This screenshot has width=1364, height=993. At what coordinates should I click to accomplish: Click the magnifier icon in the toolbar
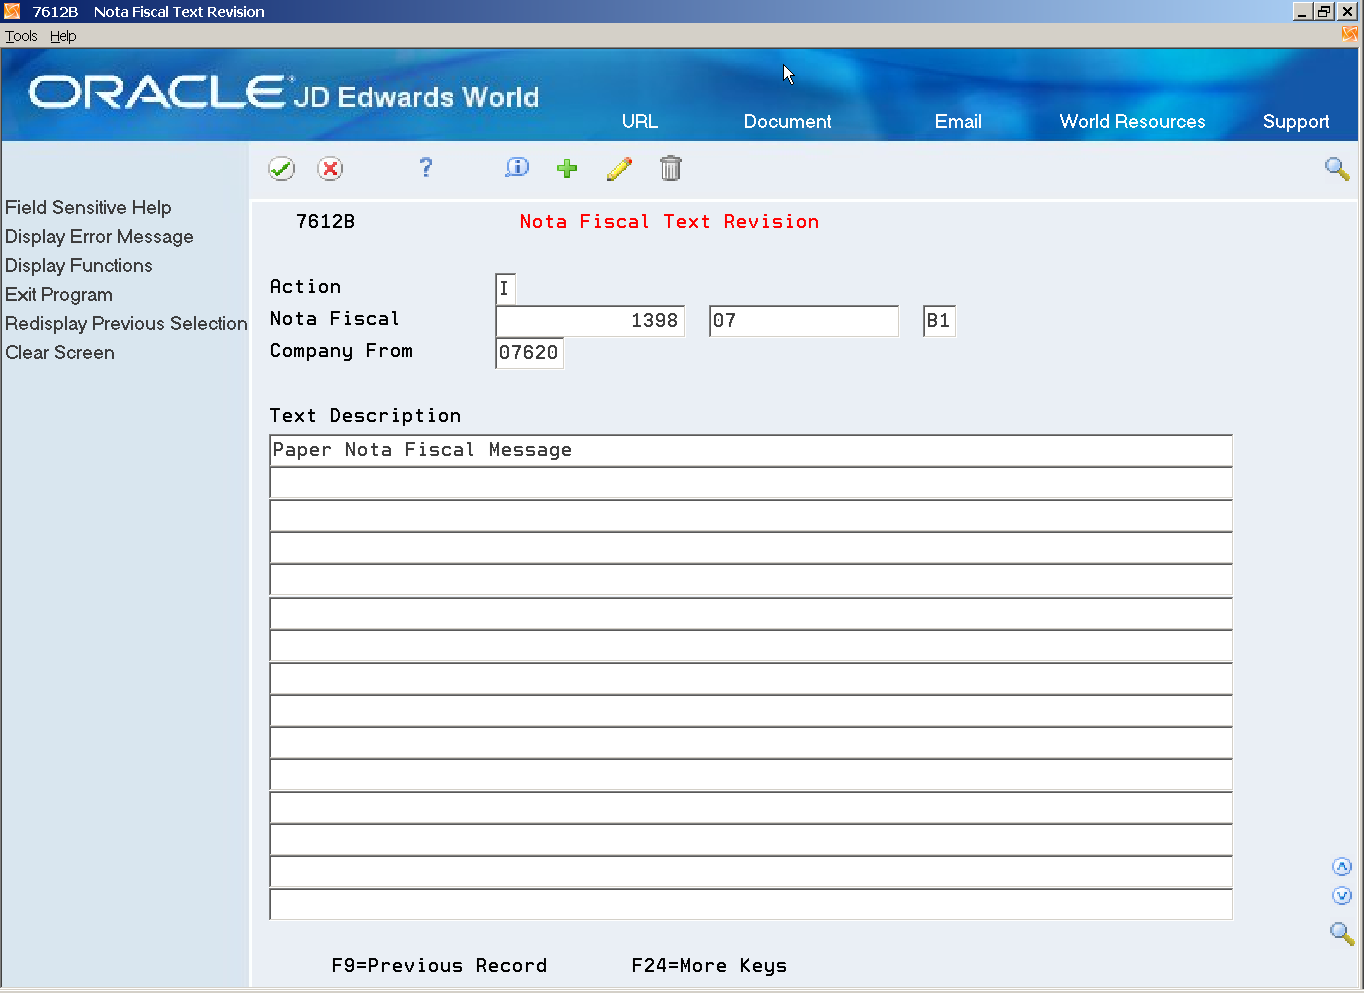[x=1337, y=168]
